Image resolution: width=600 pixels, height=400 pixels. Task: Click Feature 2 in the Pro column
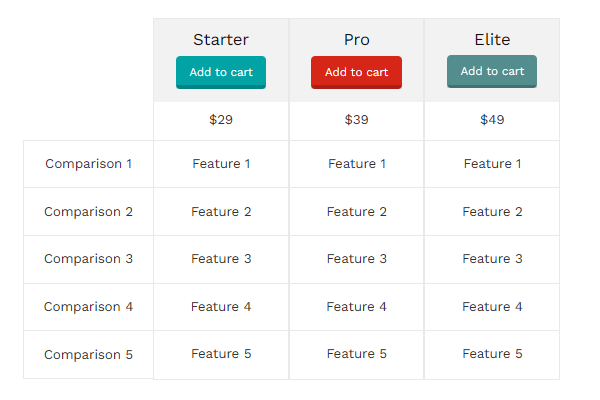(356, 212)
